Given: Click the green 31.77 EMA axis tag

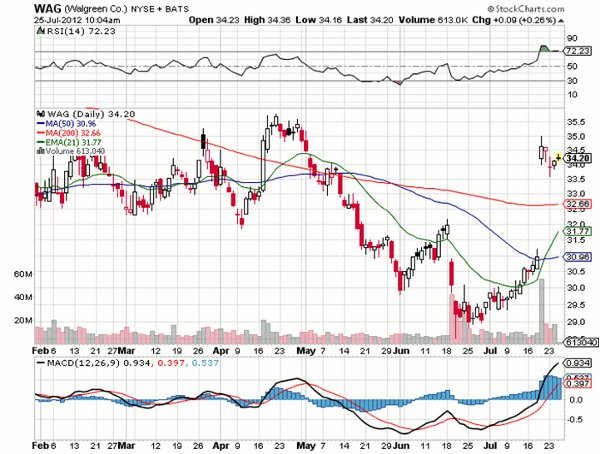Looking at the screenshot, I should click(578, 231).
